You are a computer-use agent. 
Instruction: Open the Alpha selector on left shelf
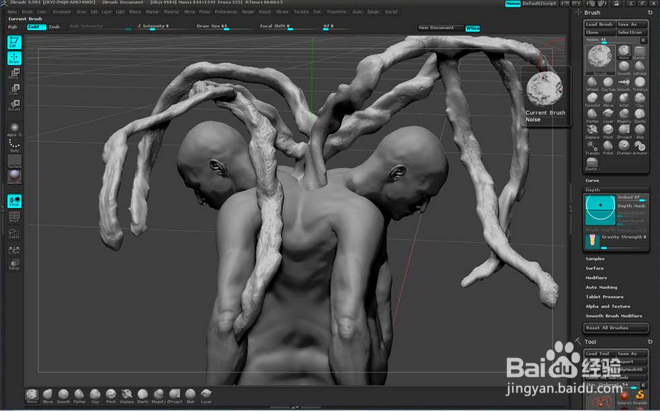point(14,129)
